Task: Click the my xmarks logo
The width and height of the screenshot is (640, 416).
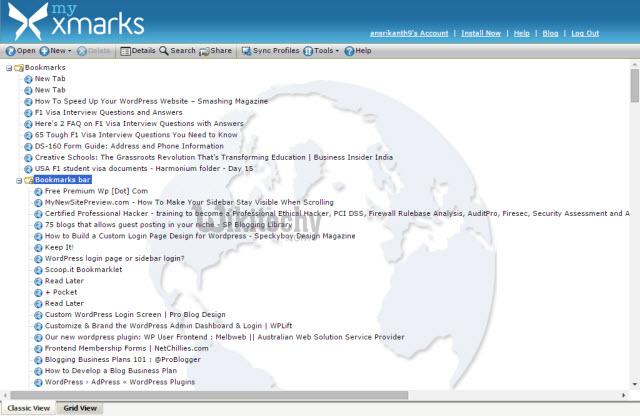Action: (73, 20)
